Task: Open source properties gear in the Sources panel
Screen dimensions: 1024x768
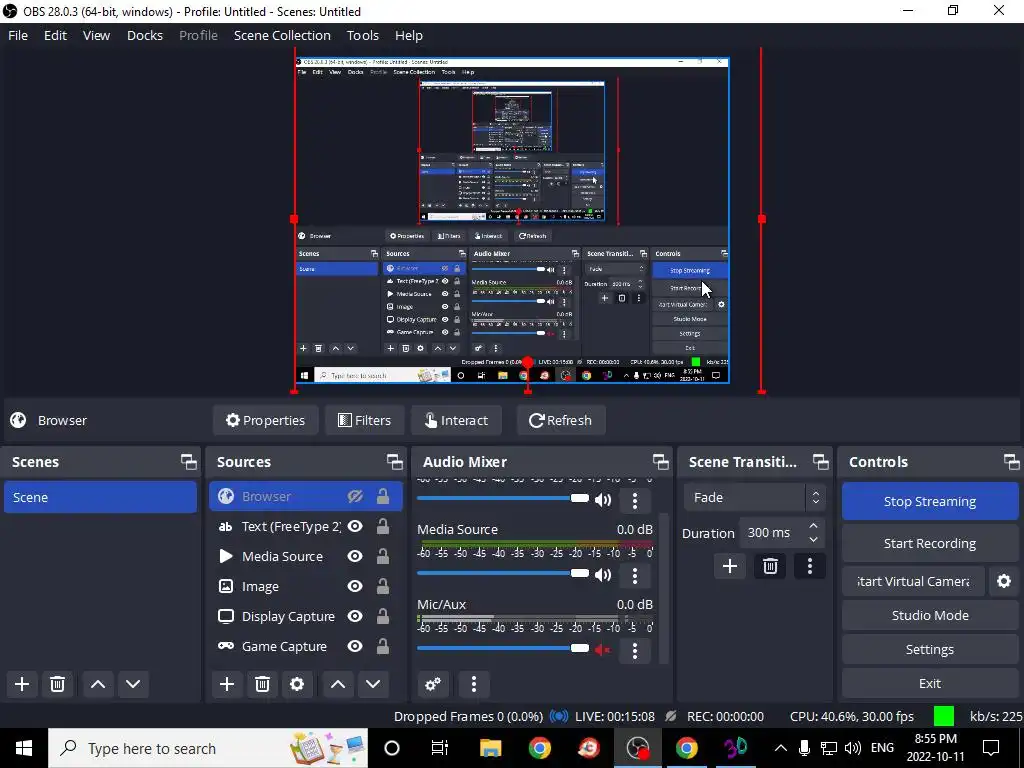Action: [297, 684]
